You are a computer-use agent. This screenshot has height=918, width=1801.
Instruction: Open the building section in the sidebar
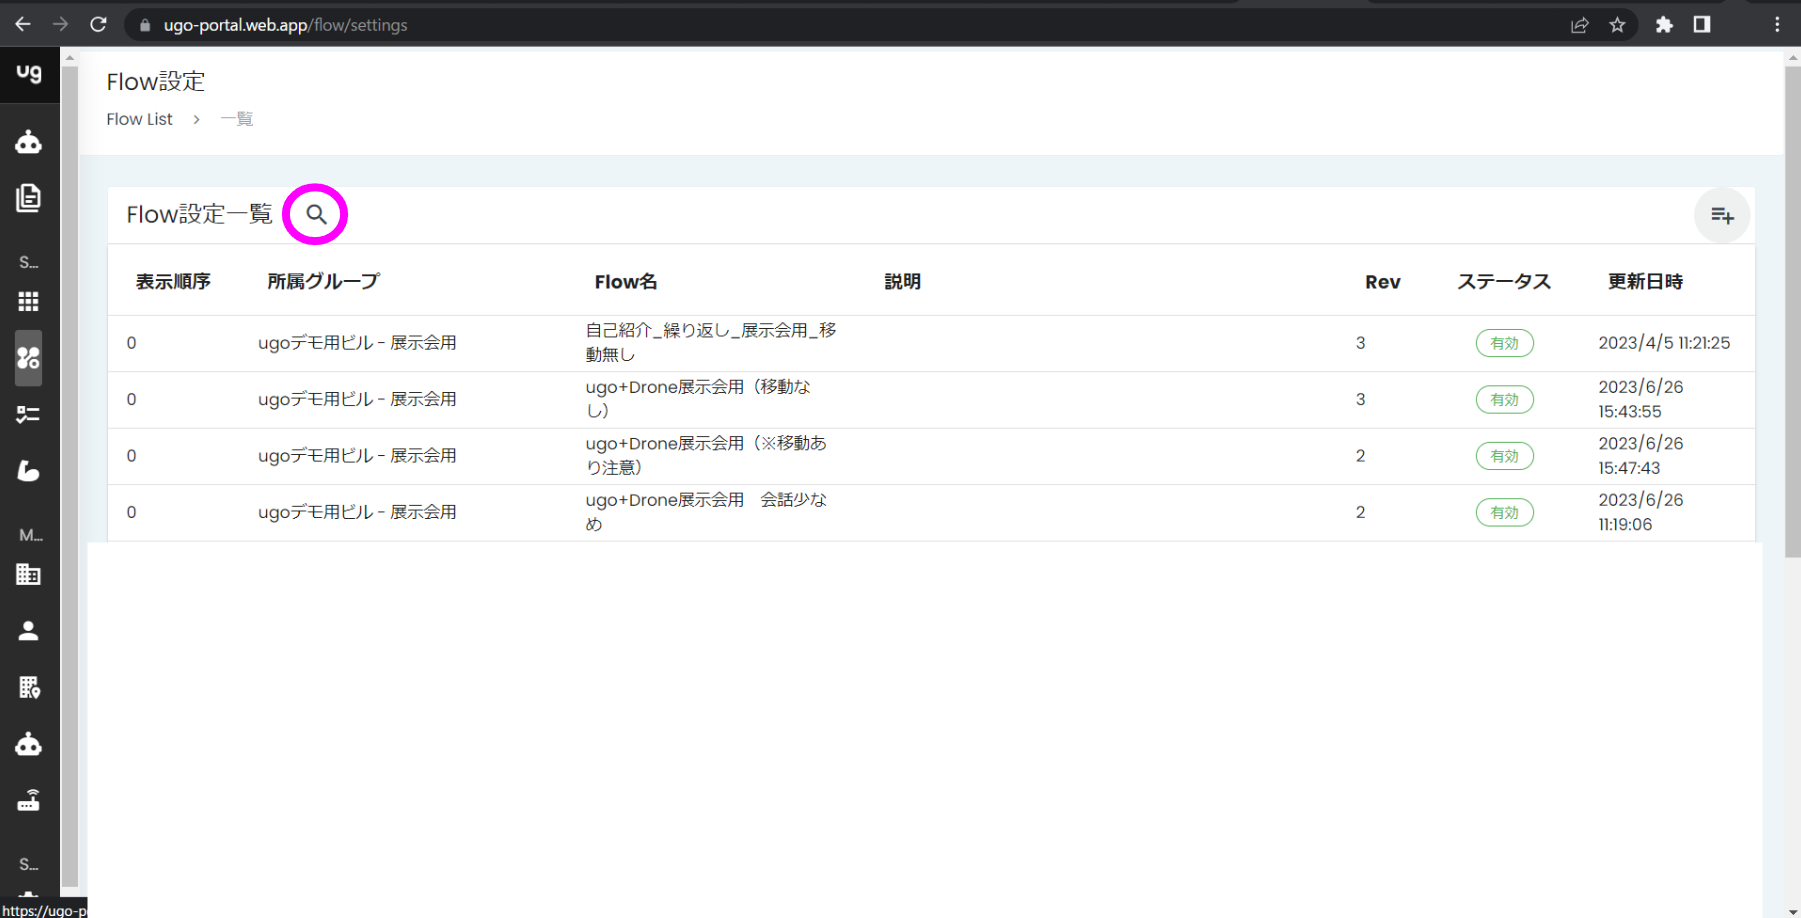(x=29, y=574)
